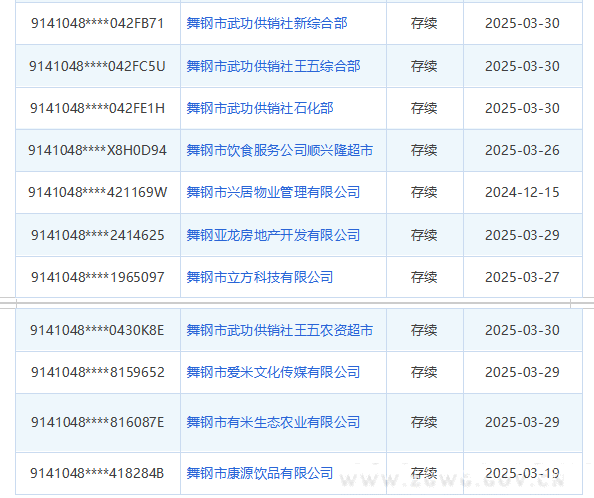Click credit code 9141048****042FB71 cell
This screenshot has height=498, width=594.
(98, 23)
